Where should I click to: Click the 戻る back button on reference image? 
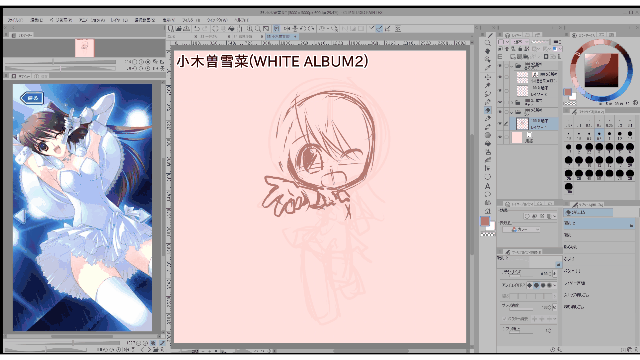[x=31, y=98]
